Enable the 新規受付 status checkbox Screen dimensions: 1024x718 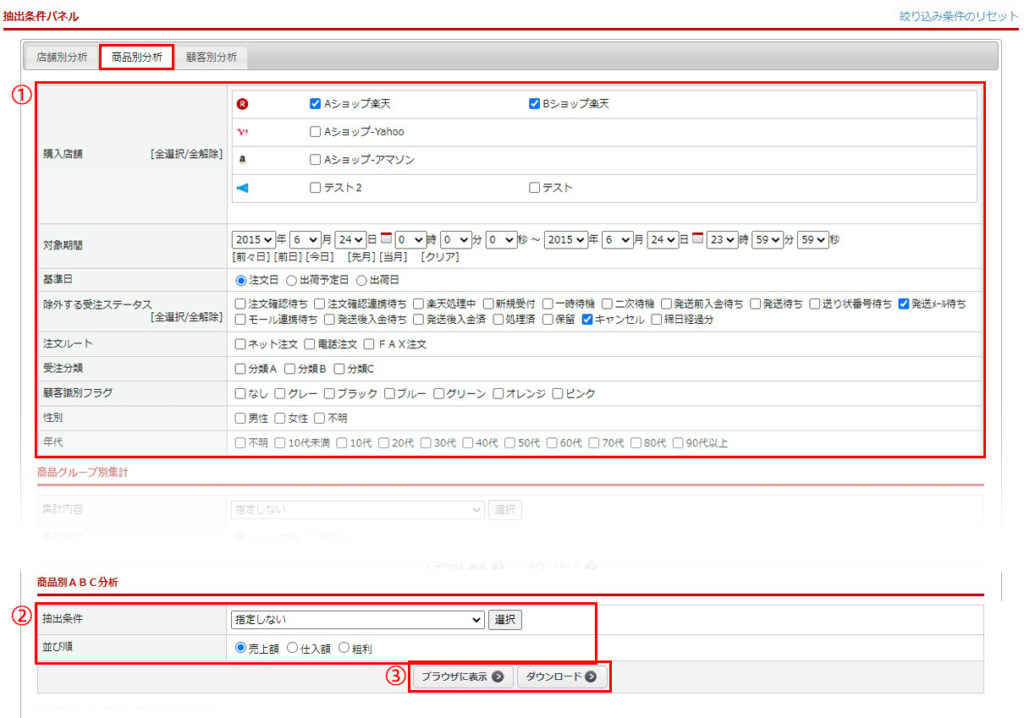click(x=488, y=304)
